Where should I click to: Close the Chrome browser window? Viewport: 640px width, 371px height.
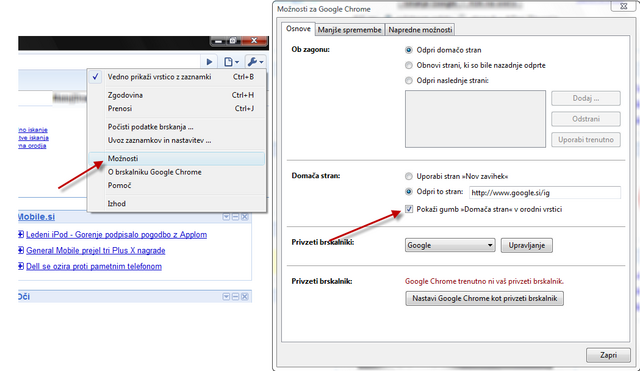[x=254, y=40]
